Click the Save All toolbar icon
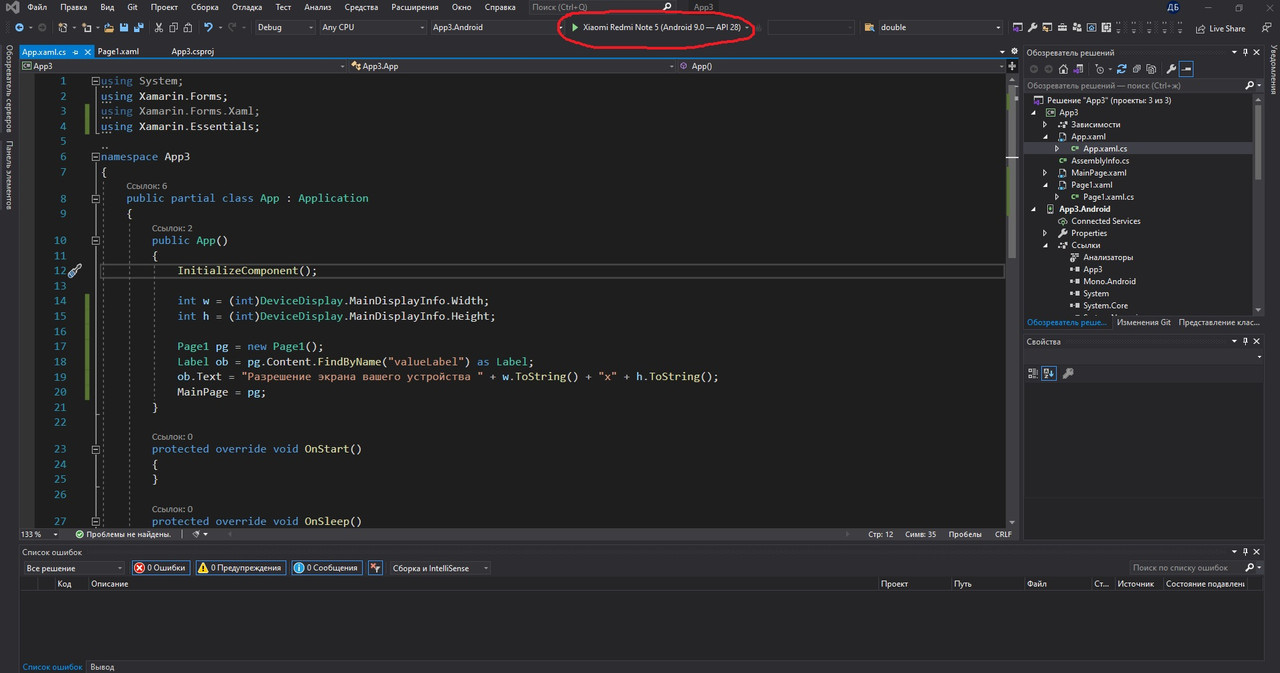This screenshot has height=673, width=1280. click(137, 27)
